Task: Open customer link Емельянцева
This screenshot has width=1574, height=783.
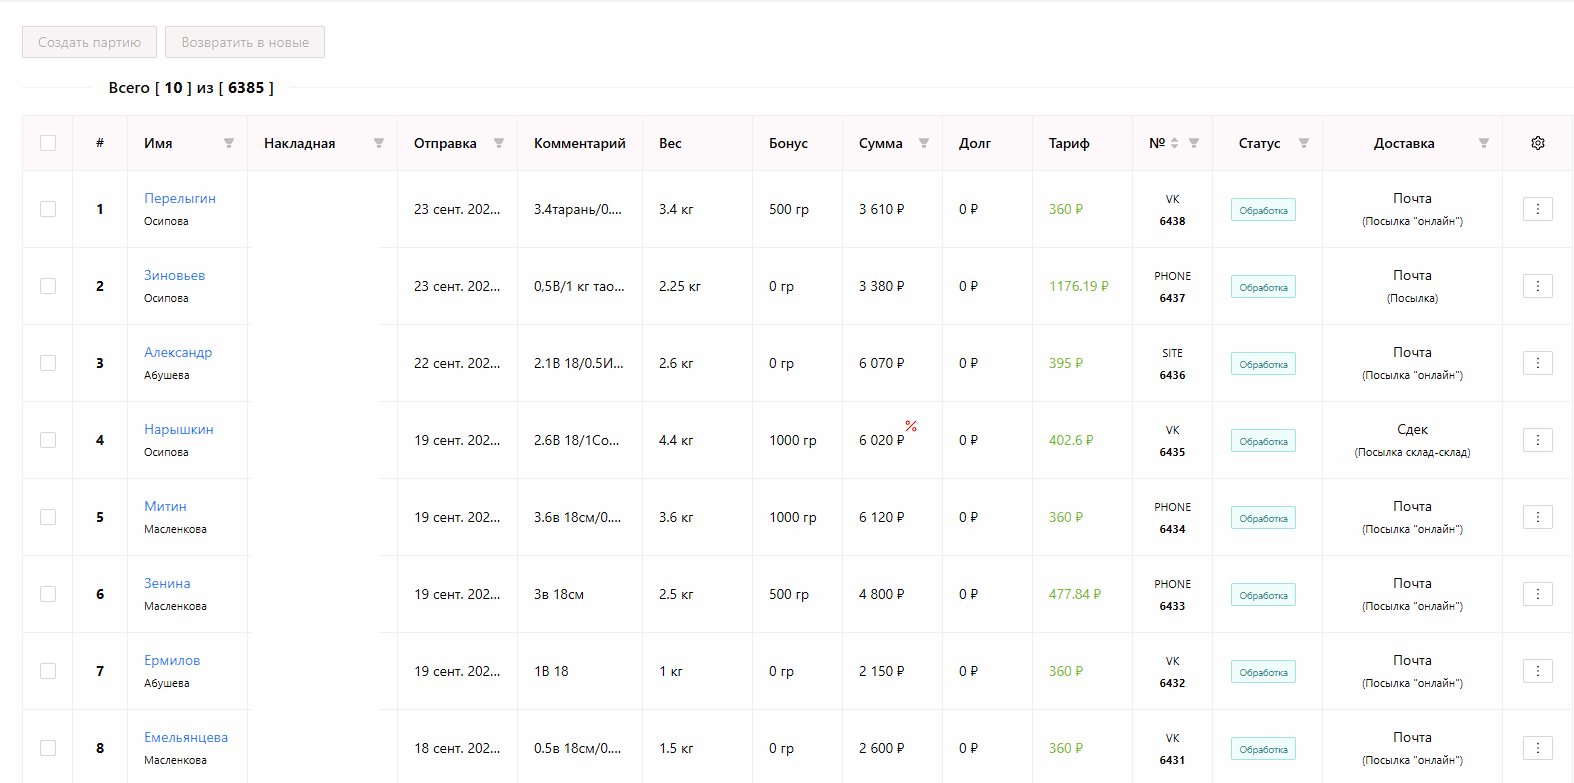Action: click(186, 737)
